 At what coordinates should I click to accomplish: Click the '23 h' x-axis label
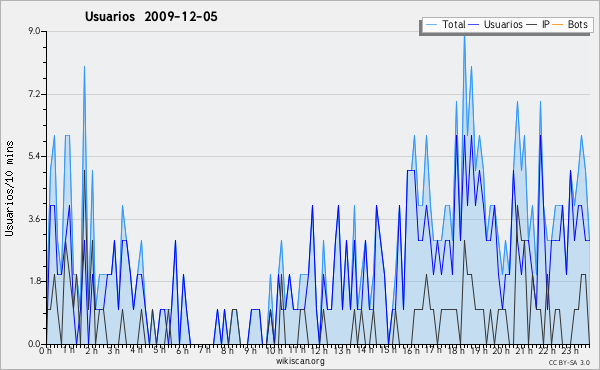(569, 350)
